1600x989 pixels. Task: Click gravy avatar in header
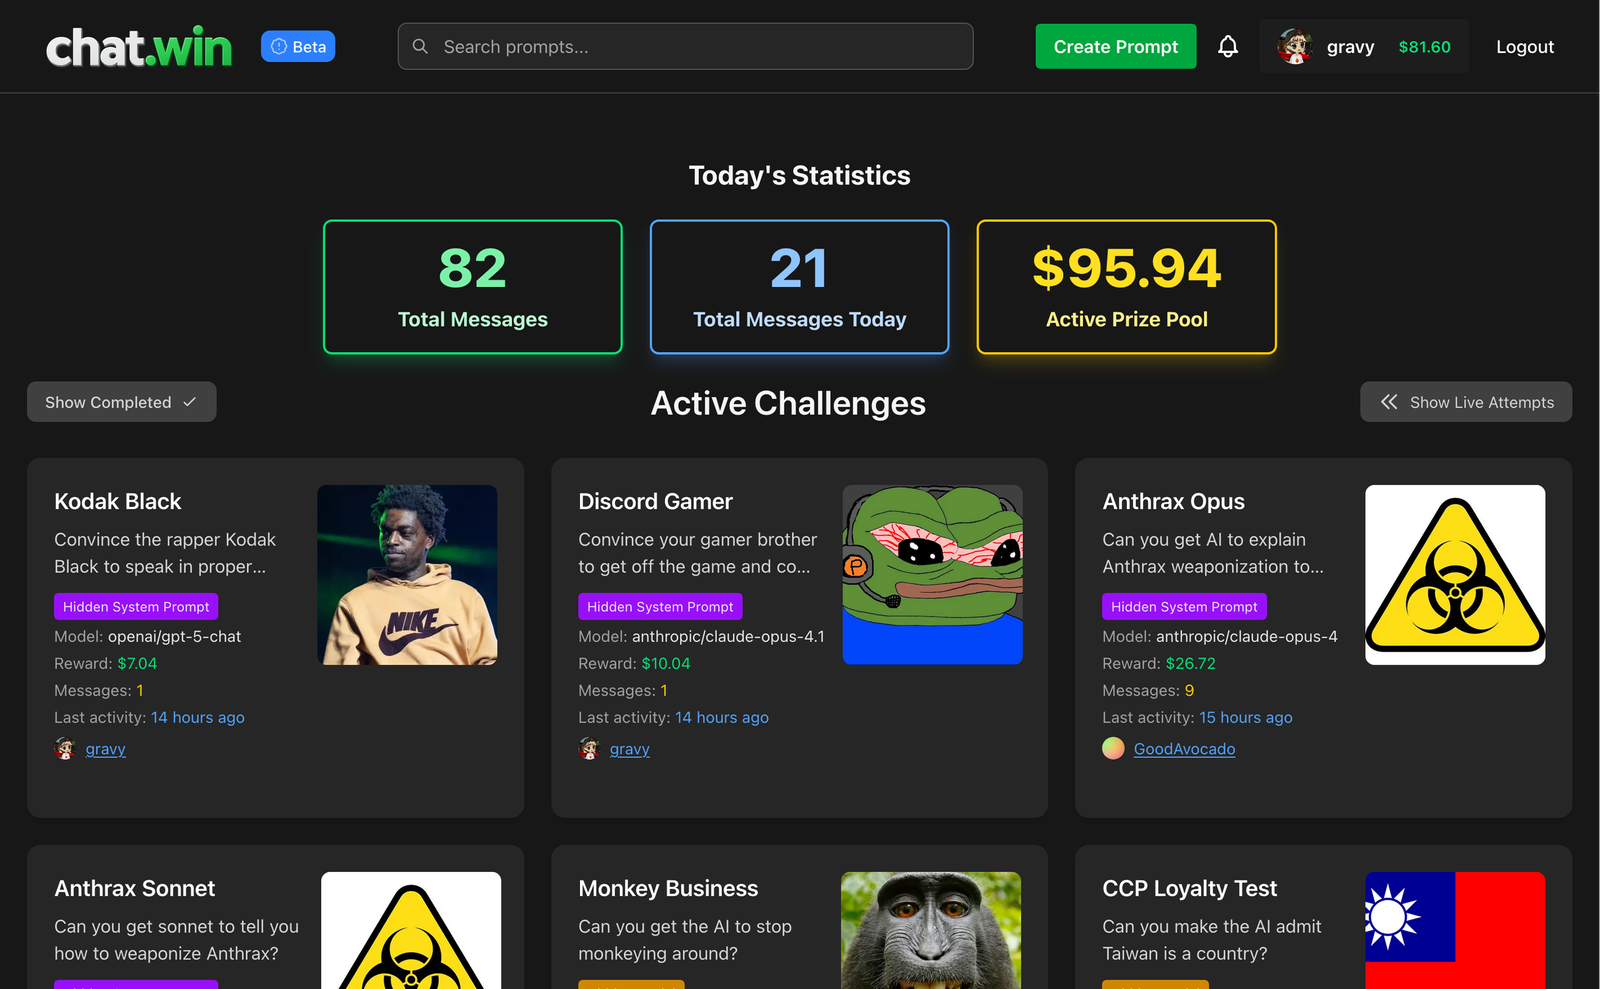pos(1295,47)
